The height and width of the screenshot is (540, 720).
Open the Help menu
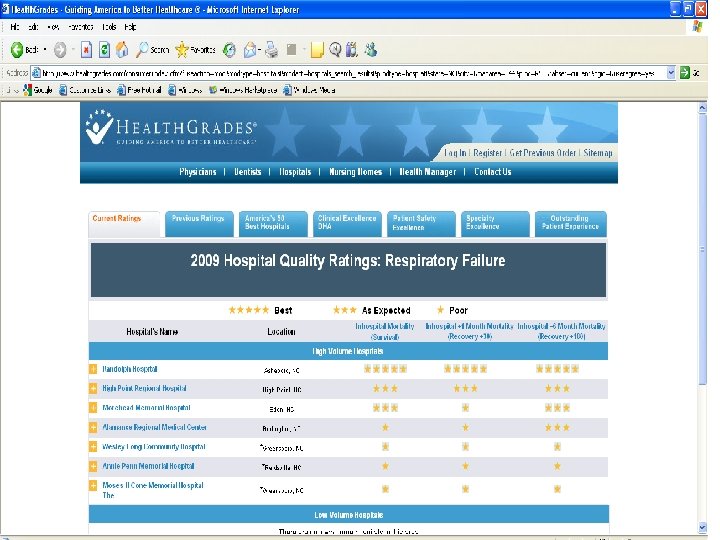click(x=130, y=27)
